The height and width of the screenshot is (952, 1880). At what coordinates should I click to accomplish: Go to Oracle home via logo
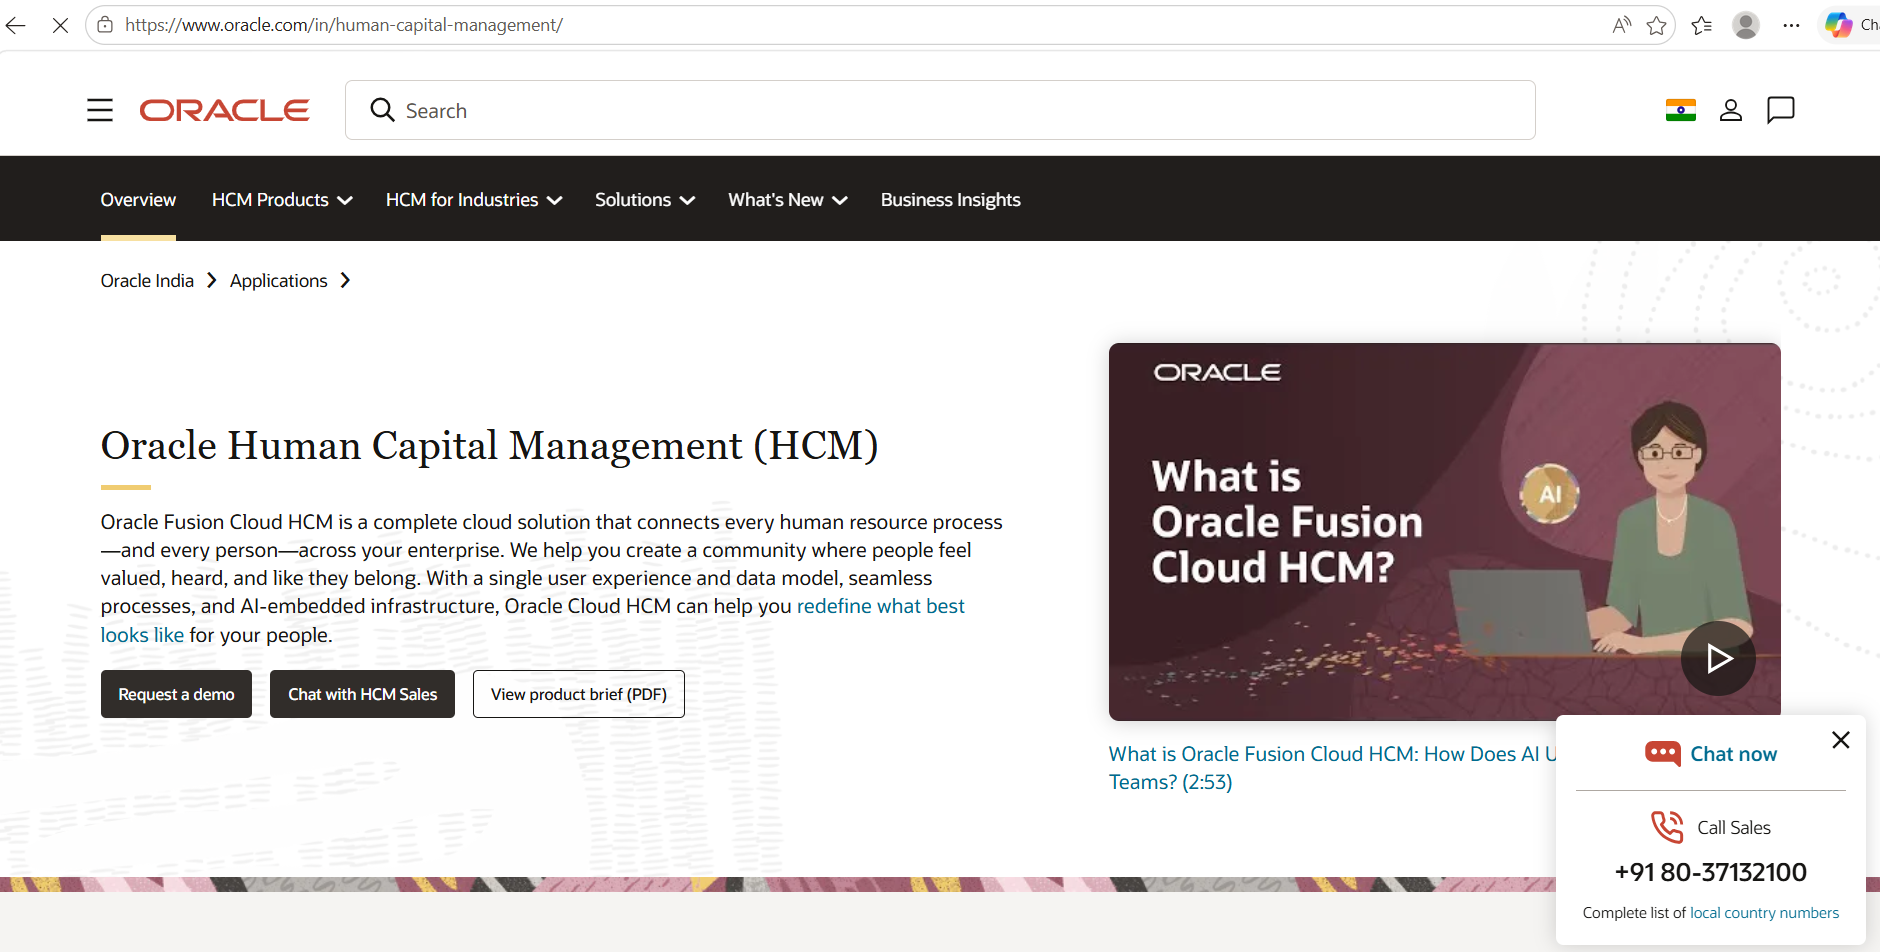(225, 110)
